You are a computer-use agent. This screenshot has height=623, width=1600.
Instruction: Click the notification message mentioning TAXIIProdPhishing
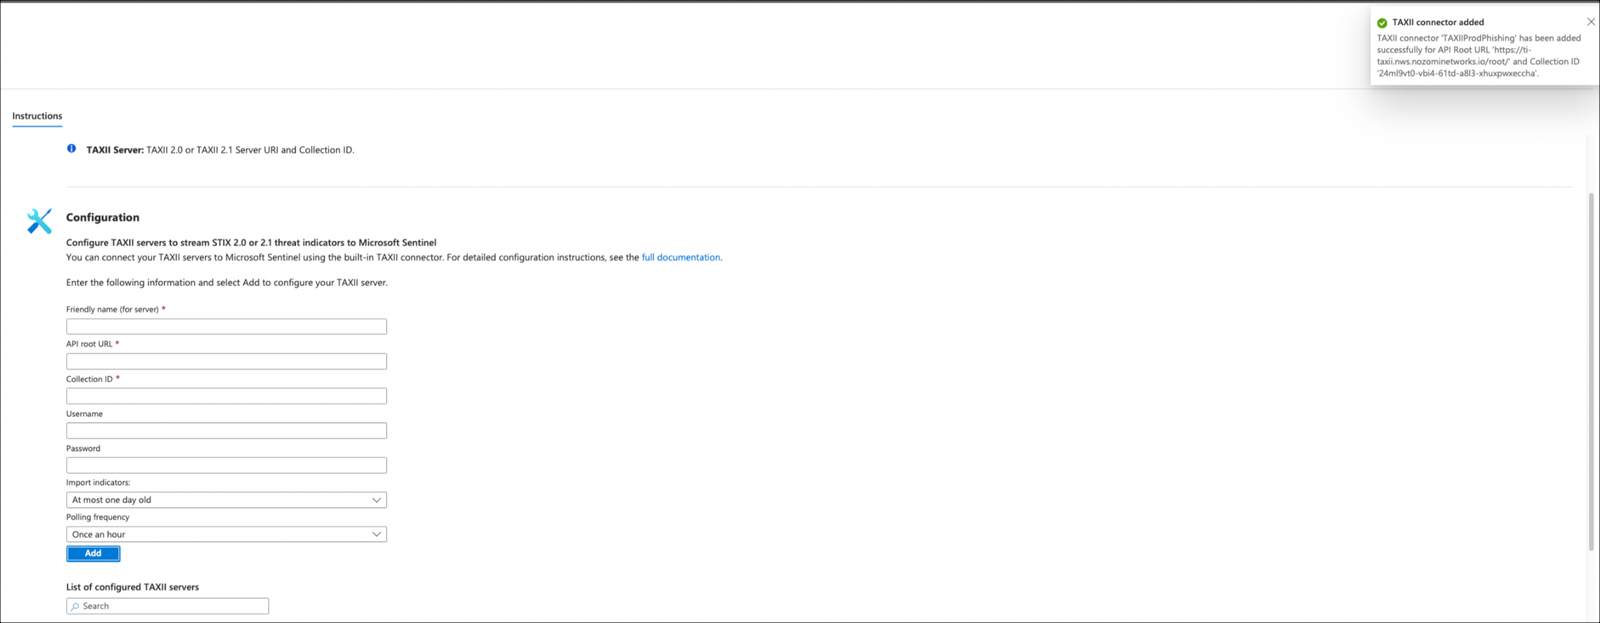pos(1479,56)
